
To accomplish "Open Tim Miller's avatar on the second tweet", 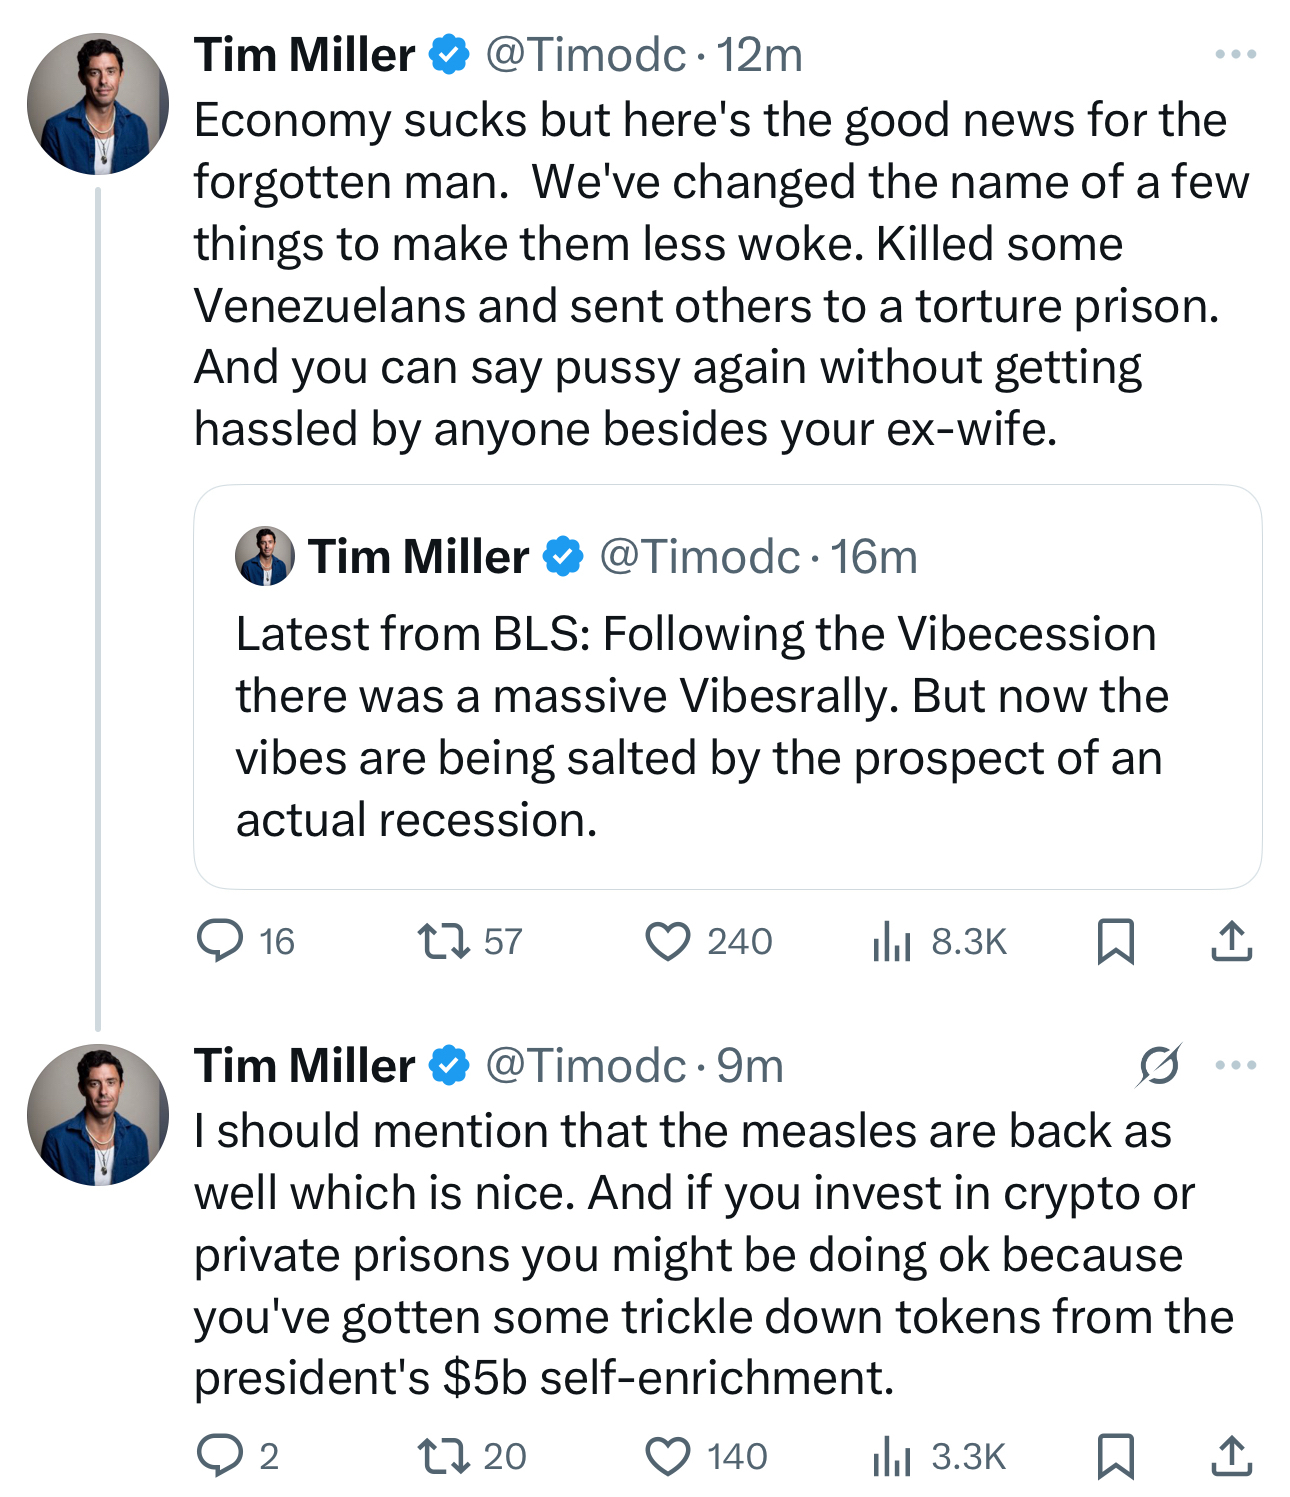I will pos(98,1115).
